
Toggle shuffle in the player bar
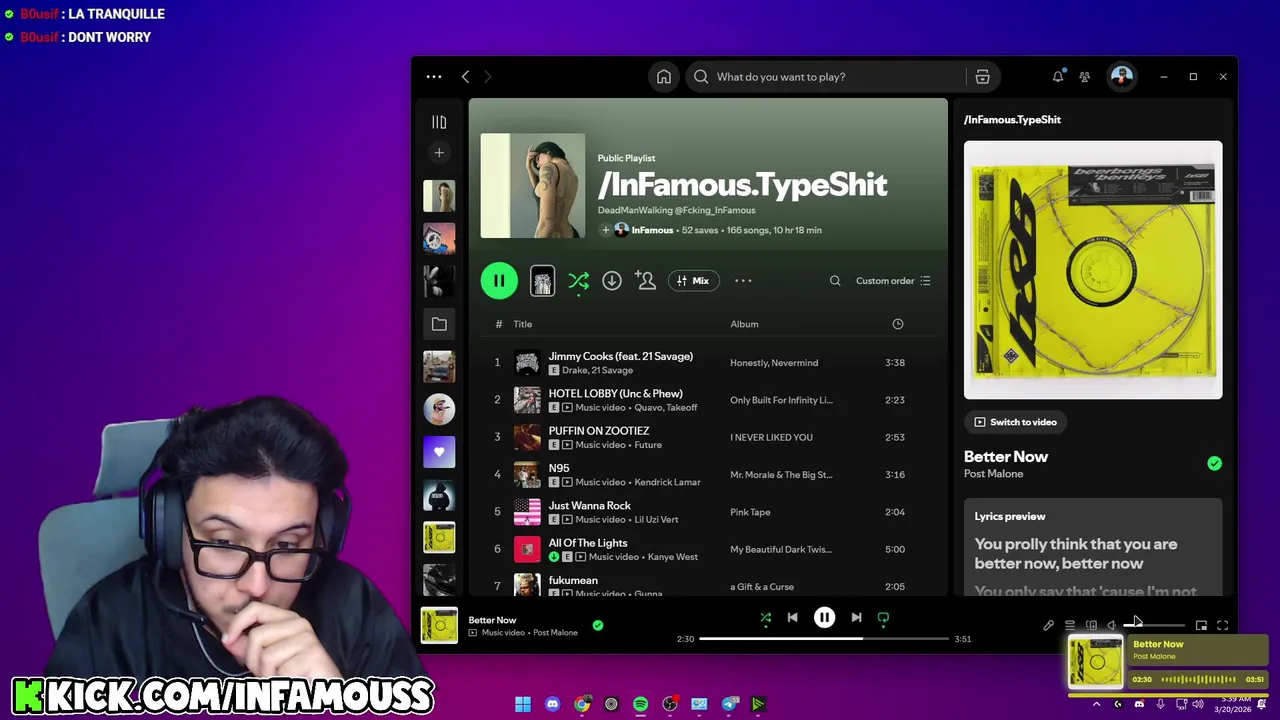click(x=765, y=618)
